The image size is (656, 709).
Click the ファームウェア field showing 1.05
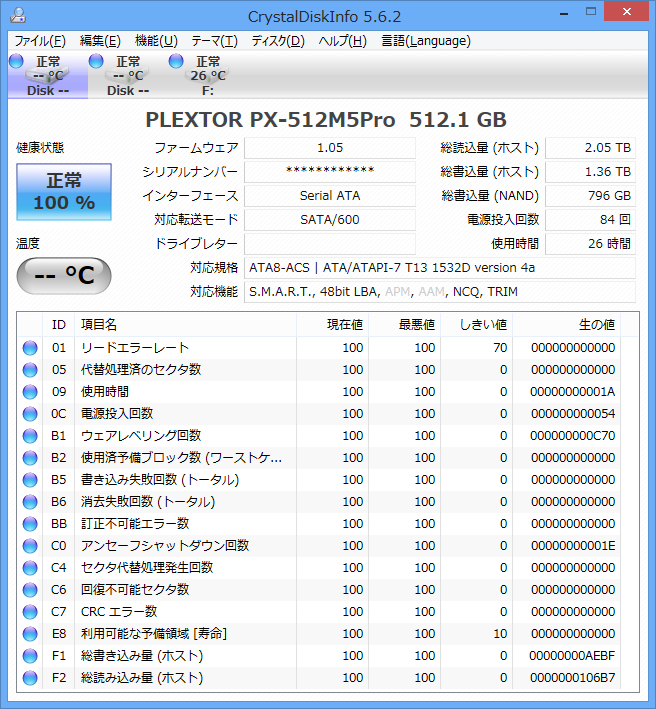(x=330, y=148)
